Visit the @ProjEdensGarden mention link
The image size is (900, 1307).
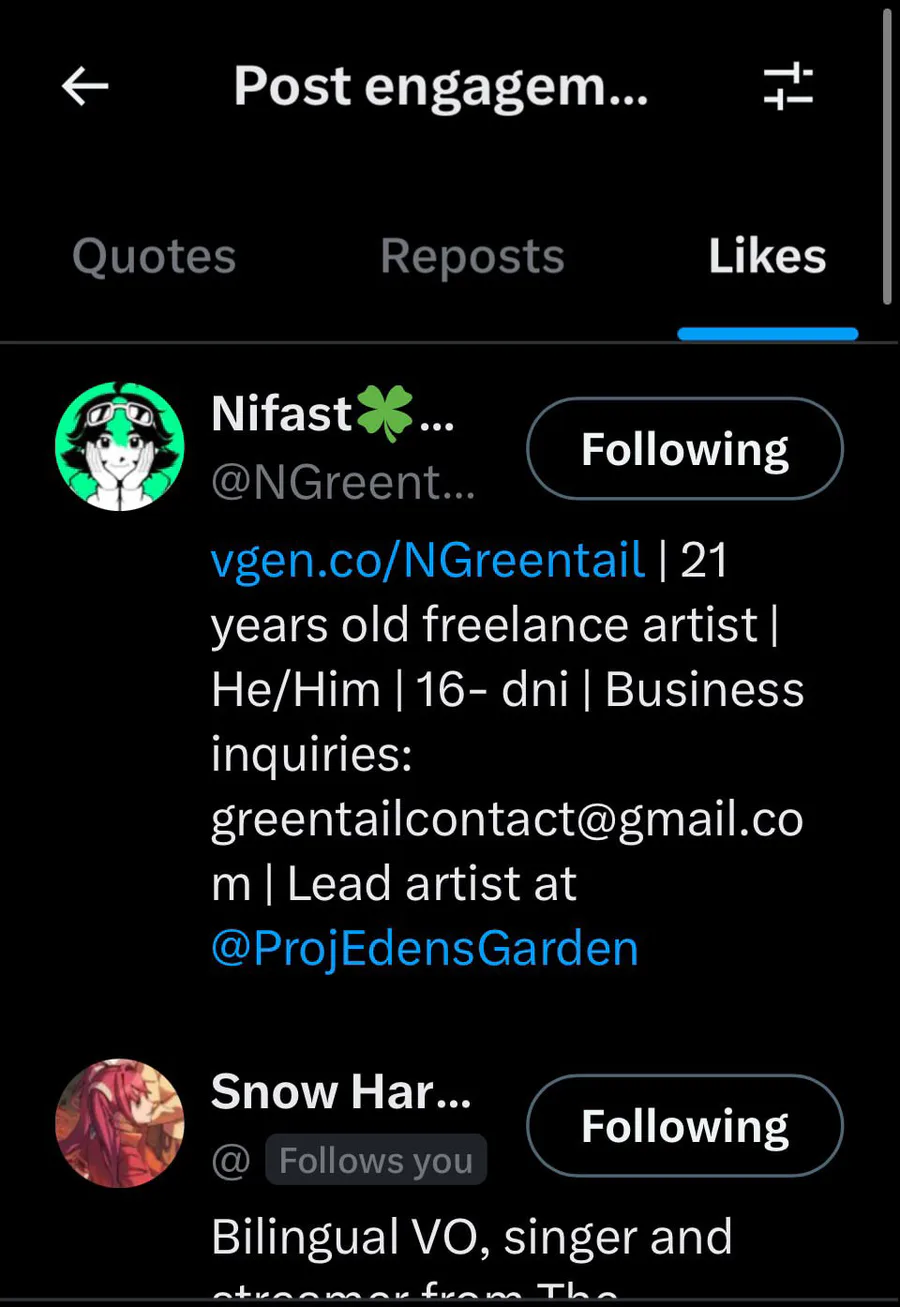coord(424,948)
